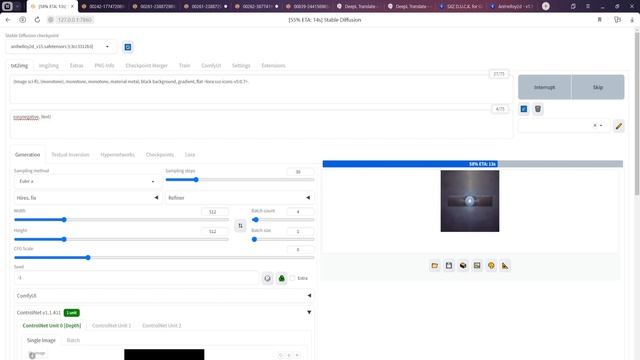
Task: Open the Extras tab
Action: 76,66
